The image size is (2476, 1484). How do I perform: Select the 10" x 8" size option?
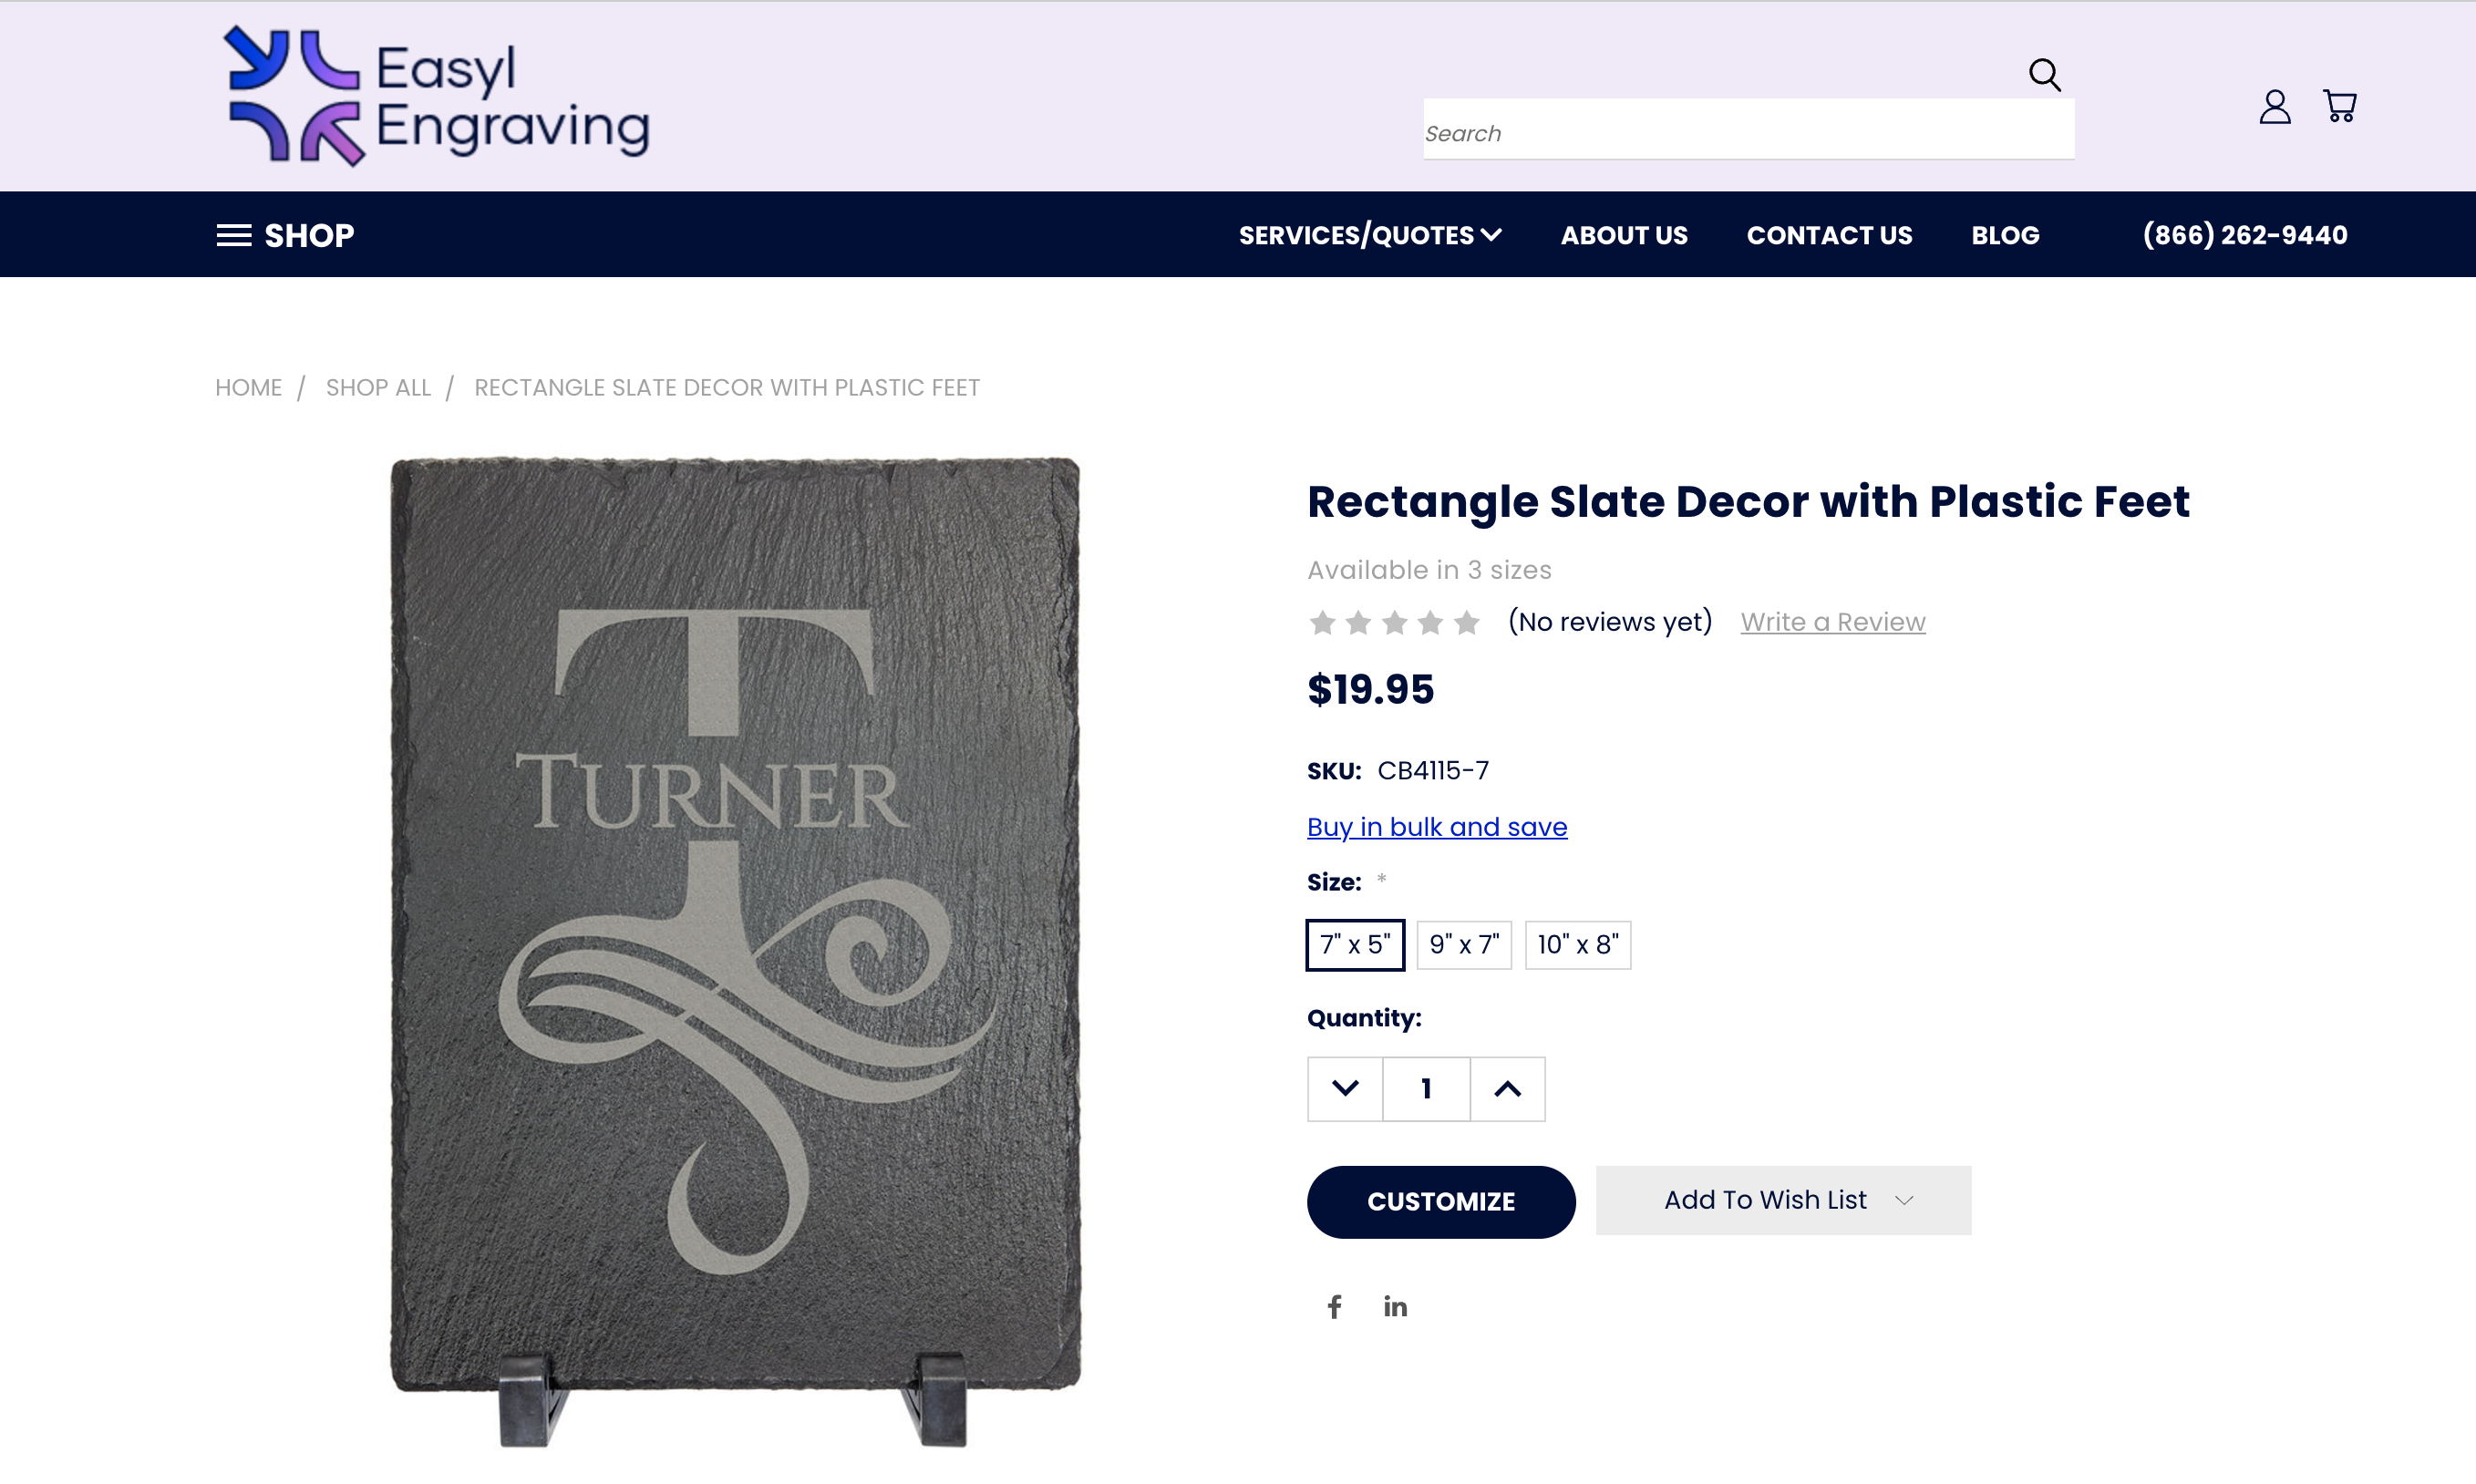click(1577, 944)
